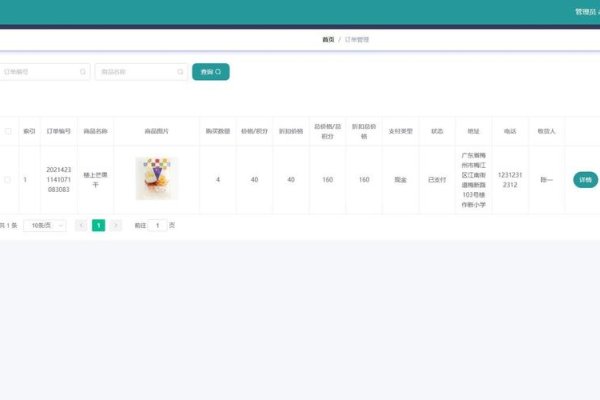Viewport: 600px width, 400px height.
Task: Open the 10 per page dropdown
Action: click(x=45, y=225)
